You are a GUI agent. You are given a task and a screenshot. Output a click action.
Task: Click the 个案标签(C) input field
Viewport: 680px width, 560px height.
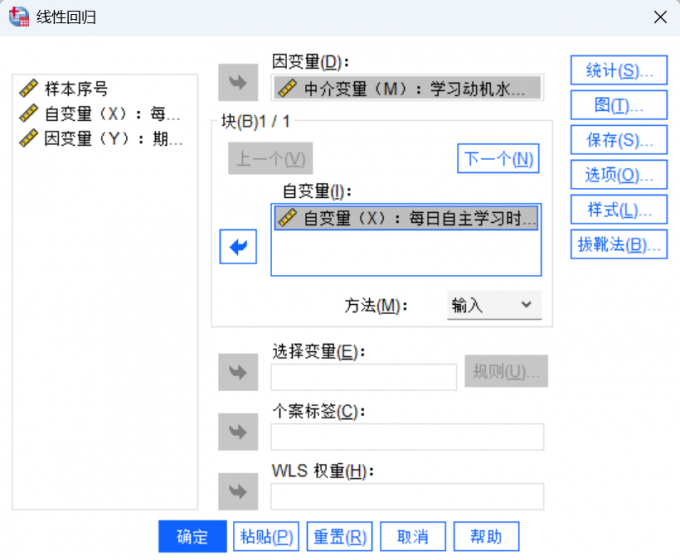(407, 436)
